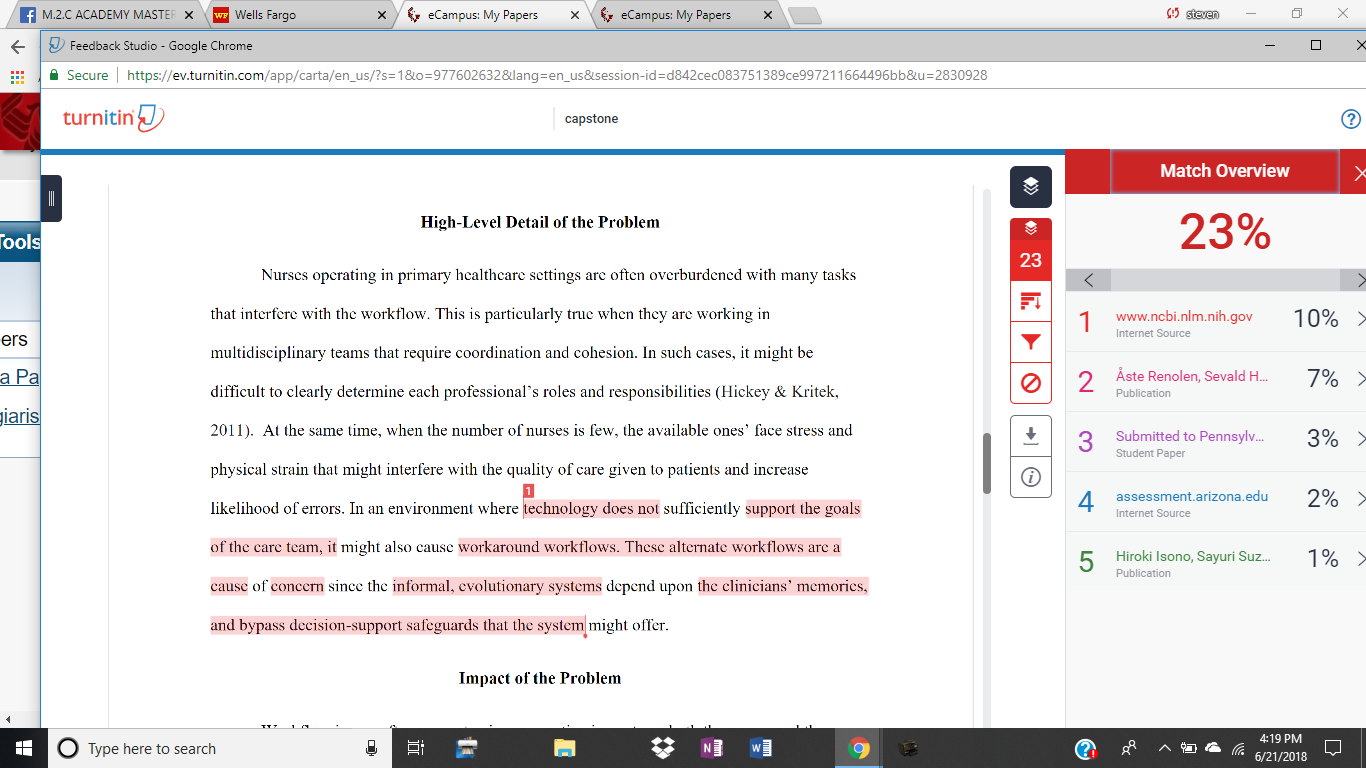Open File Explorer from the taskbar

(565, 748)
